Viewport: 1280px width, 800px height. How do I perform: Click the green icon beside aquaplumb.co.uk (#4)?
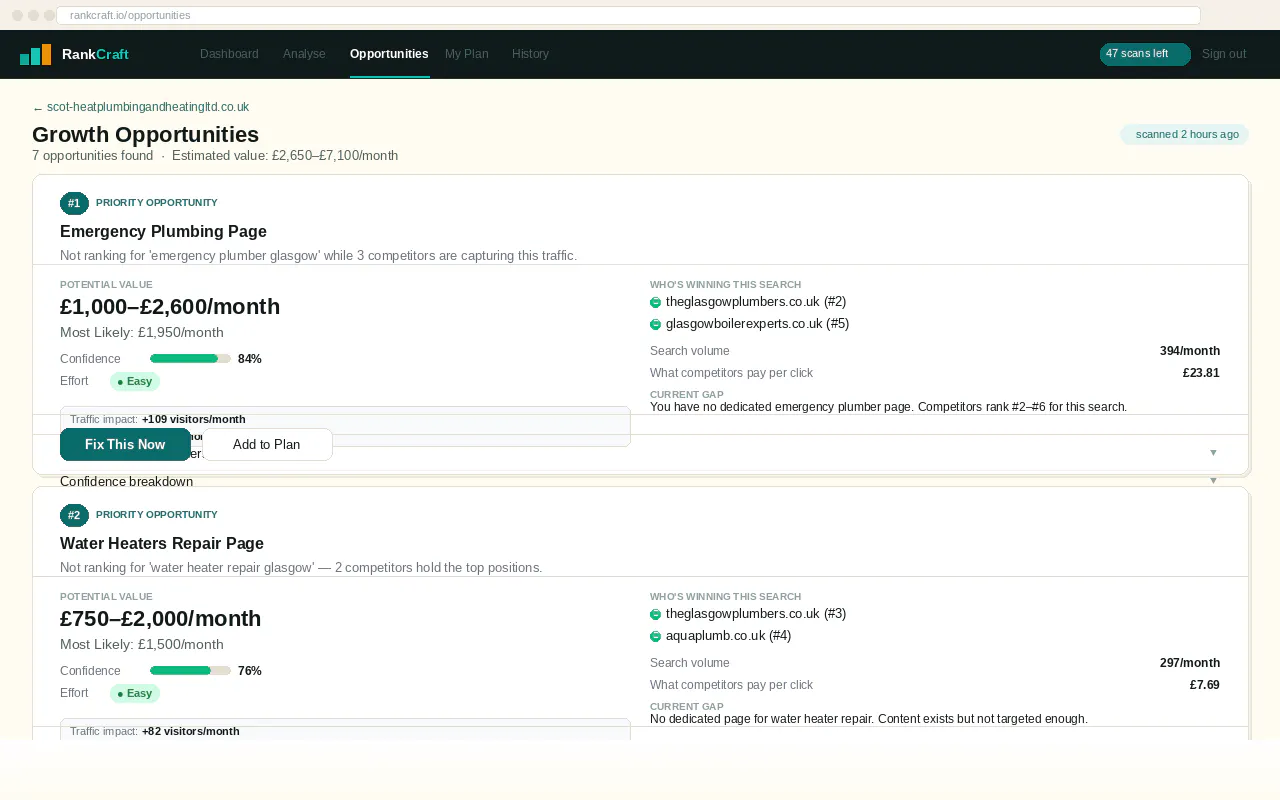[x=656, y=636]
